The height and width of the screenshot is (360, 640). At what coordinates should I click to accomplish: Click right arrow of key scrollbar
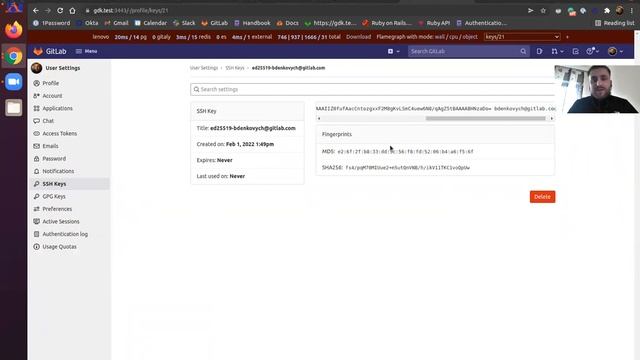[552, 118]
